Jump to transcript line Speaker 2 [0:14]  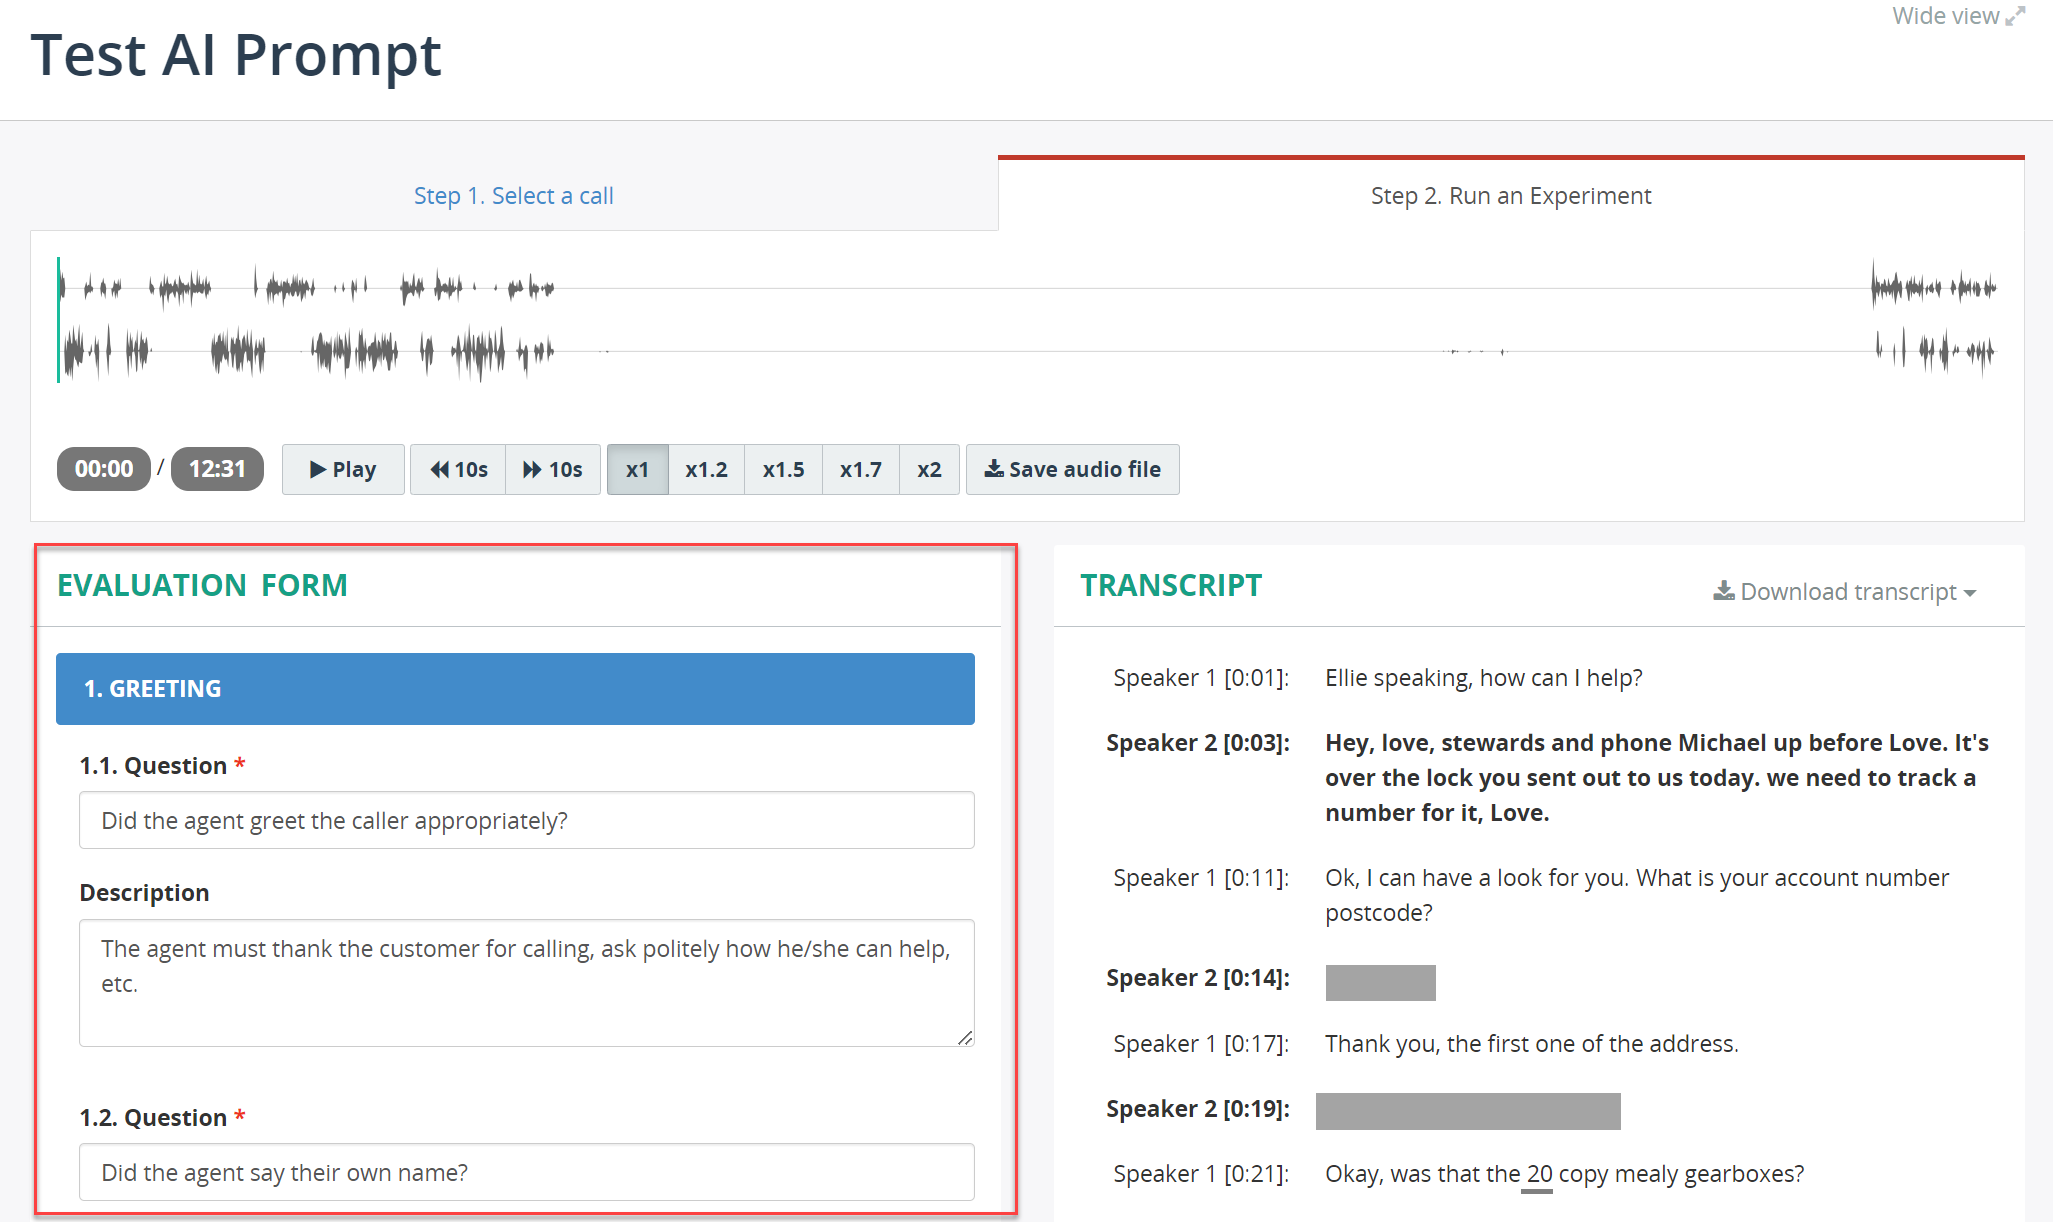click(x=1198, y=978)
